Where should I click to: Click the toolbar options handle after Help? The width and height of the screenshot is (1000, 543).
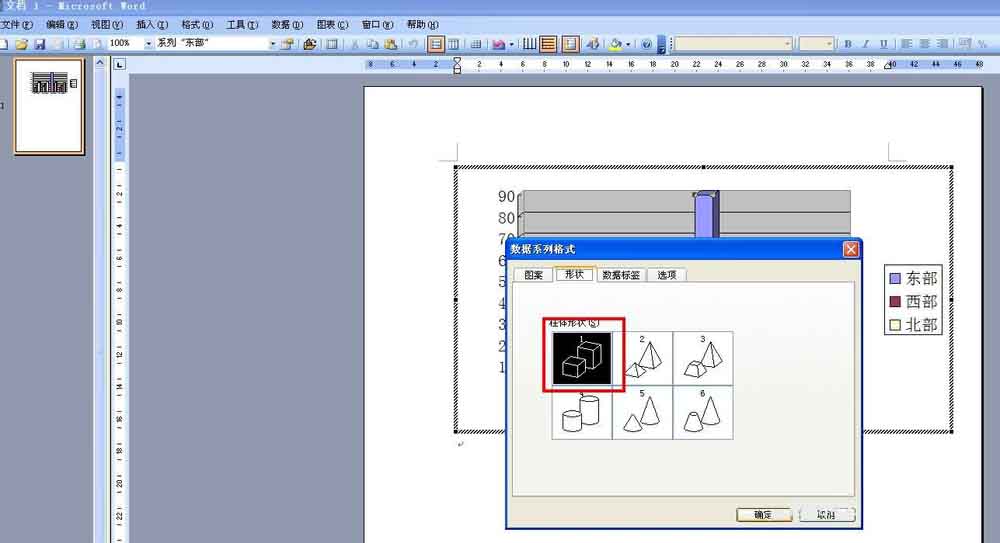coord(661,45)
